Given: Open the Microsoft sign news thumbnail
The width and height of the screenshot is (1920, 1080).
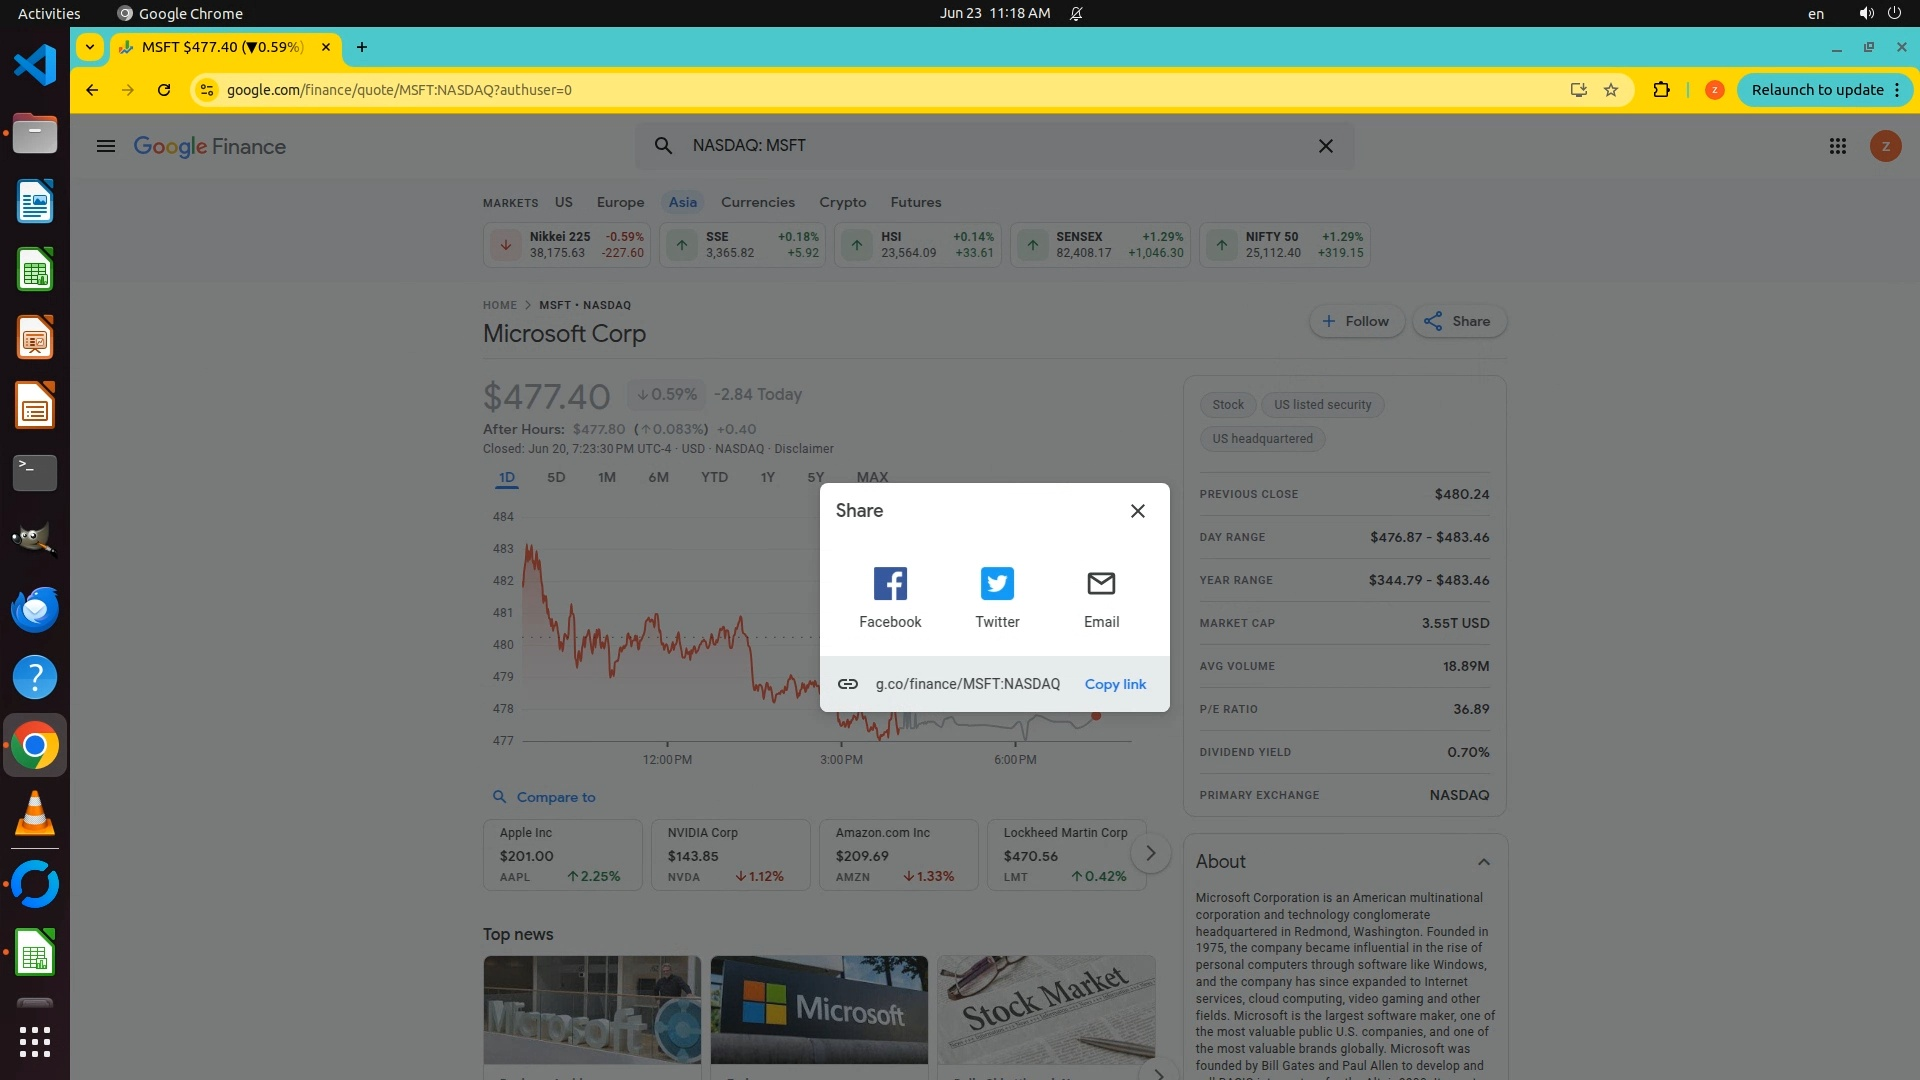Looking at the screenshot, I should point(819,1010).
